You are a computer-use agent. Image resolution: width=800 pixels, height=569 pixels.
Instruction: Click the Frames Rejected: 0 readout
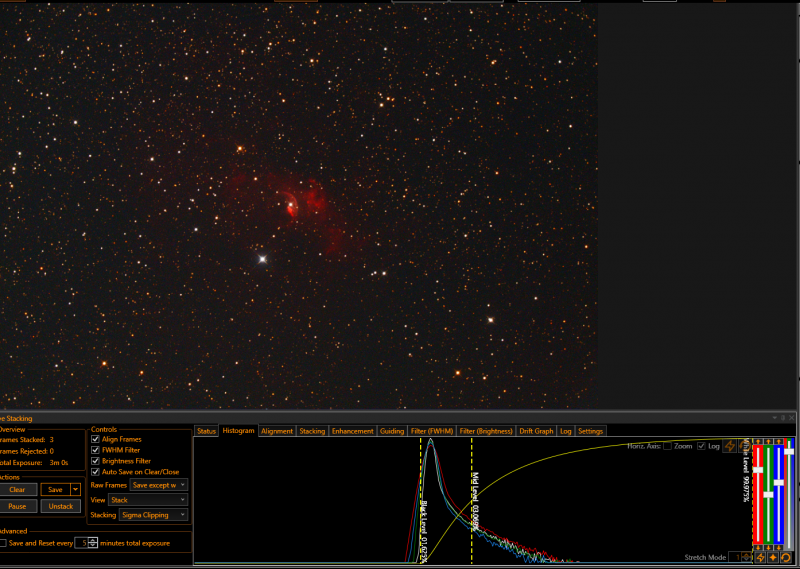[27, 451]
